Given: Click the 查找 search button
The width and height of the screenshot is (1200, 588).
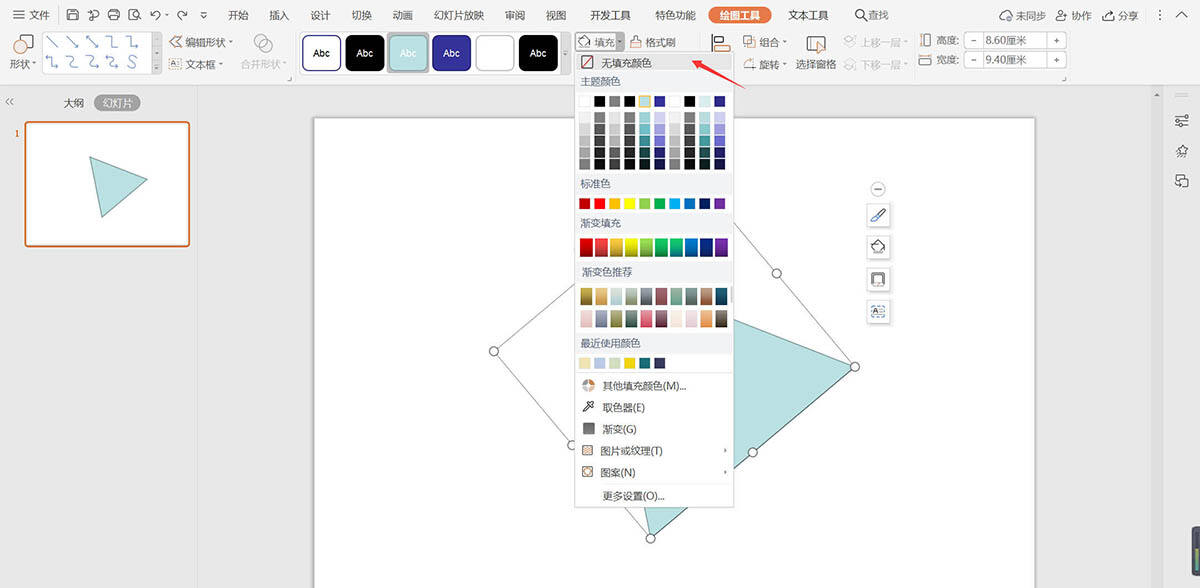Looking at the screenshot, I should [x=872, y=15].
